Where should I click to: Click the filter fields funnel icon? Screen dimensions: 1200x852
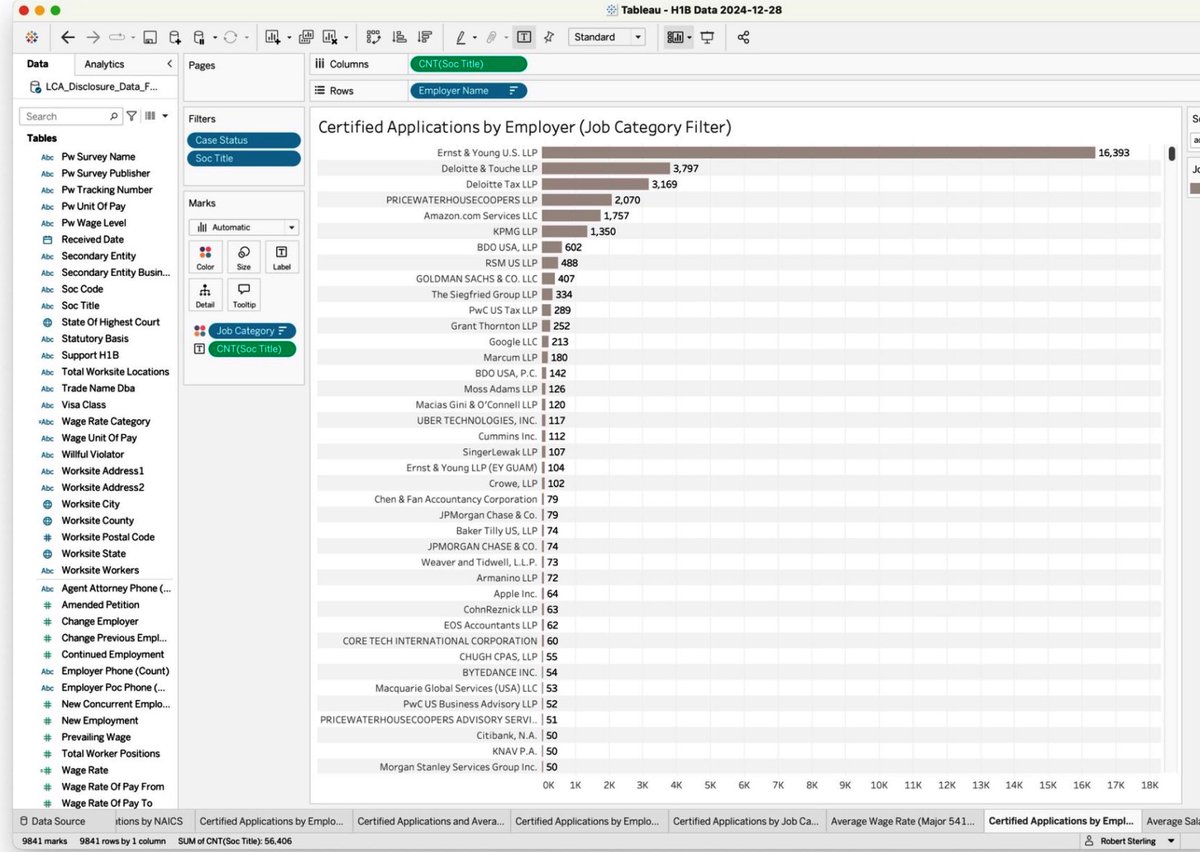(x=132, y=116)
